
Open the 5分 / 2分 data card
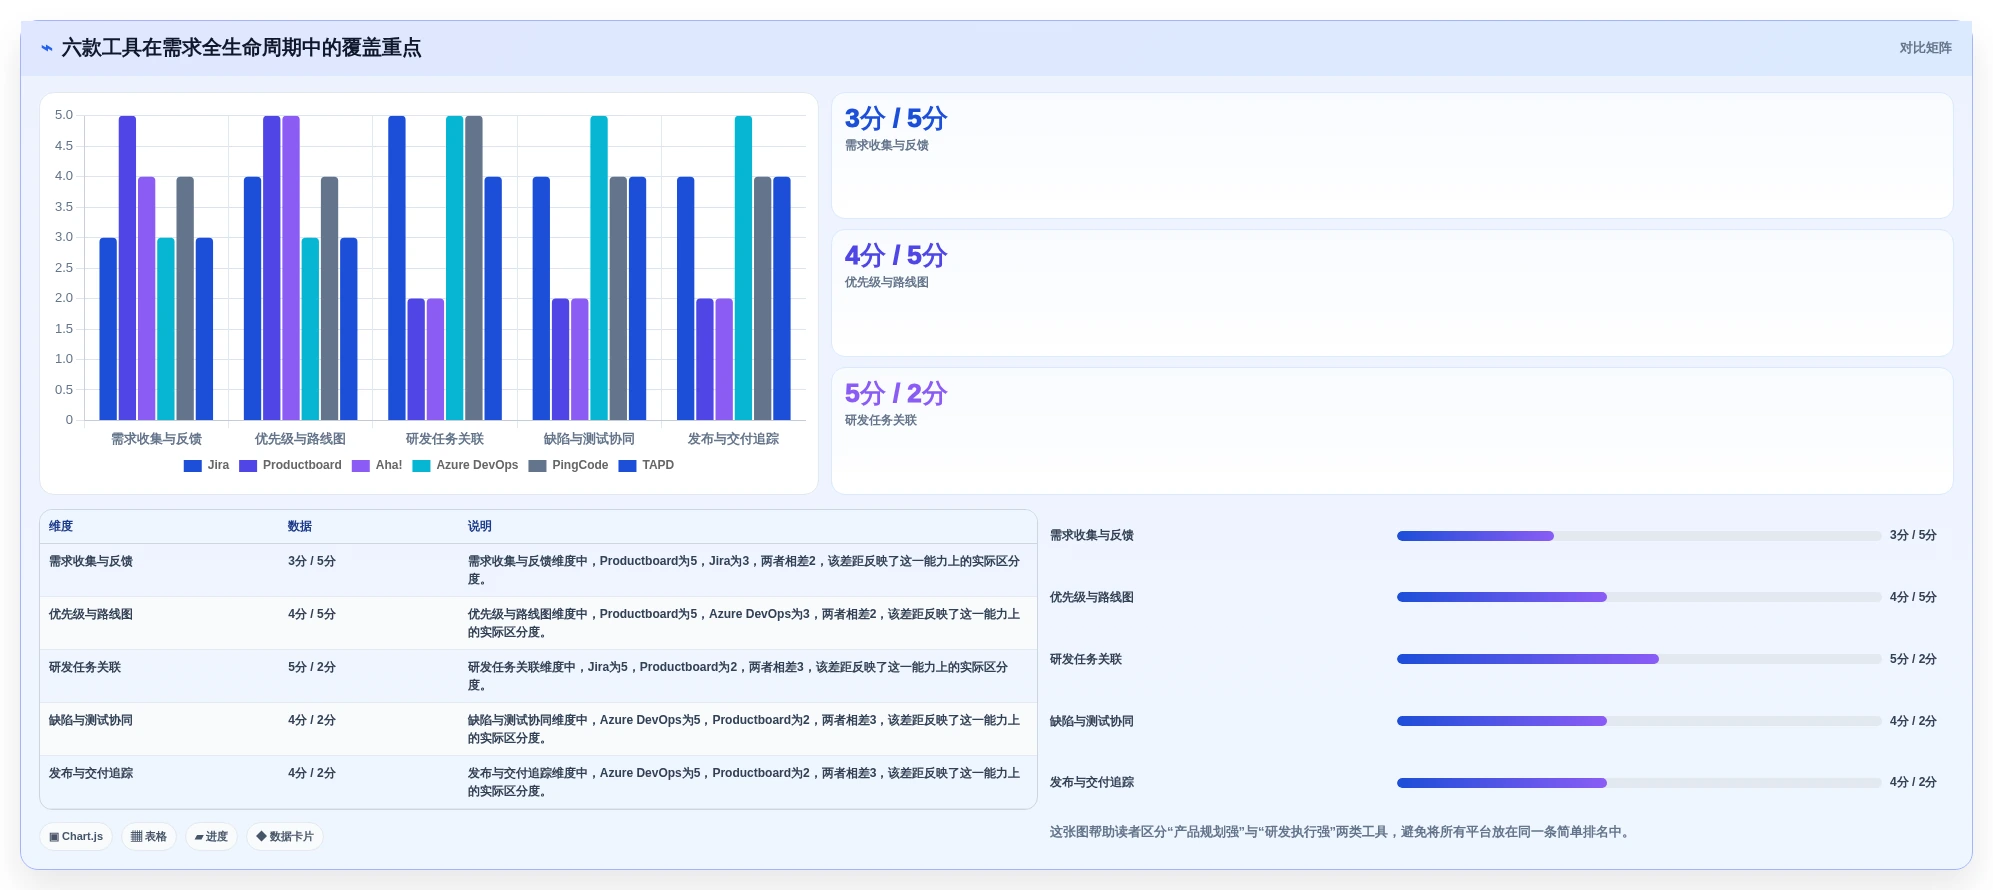coord(1392,431)
